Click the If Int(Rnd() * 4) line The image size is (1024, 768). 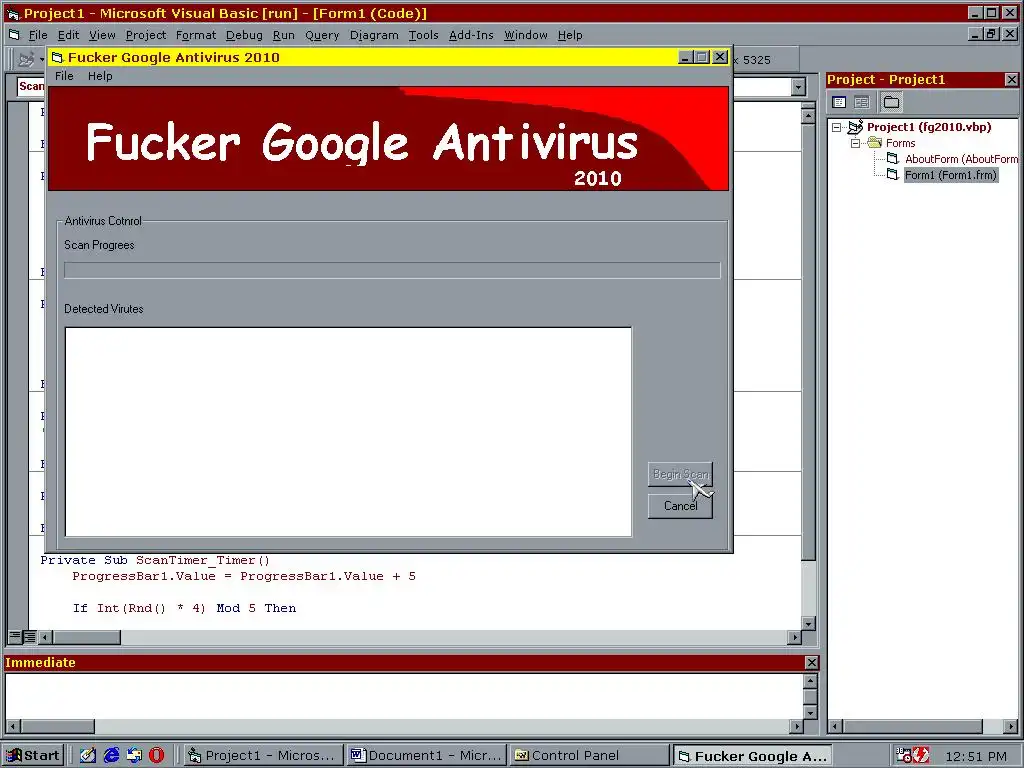point(184,608)
